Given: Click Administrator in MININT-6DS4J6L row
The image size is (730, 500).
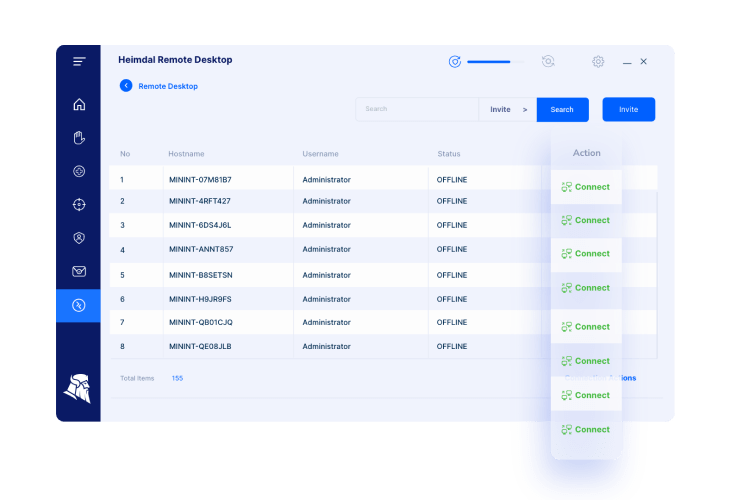Looking at the screenshot, I should click(x=326, y=225).
